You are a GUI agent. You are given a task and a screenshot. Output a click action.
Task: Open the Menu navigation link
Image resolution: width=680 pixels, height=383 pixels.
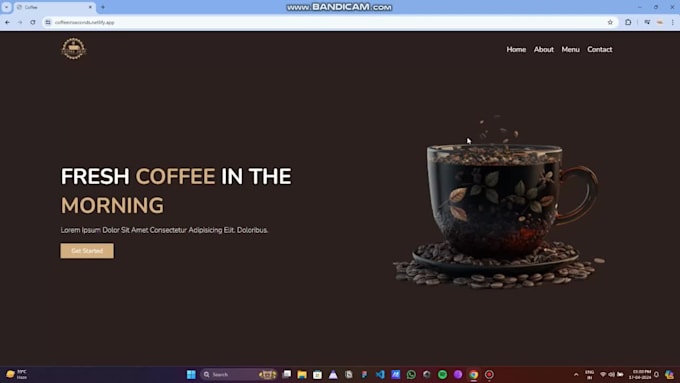pyautogui.click(x=570, y=49)
